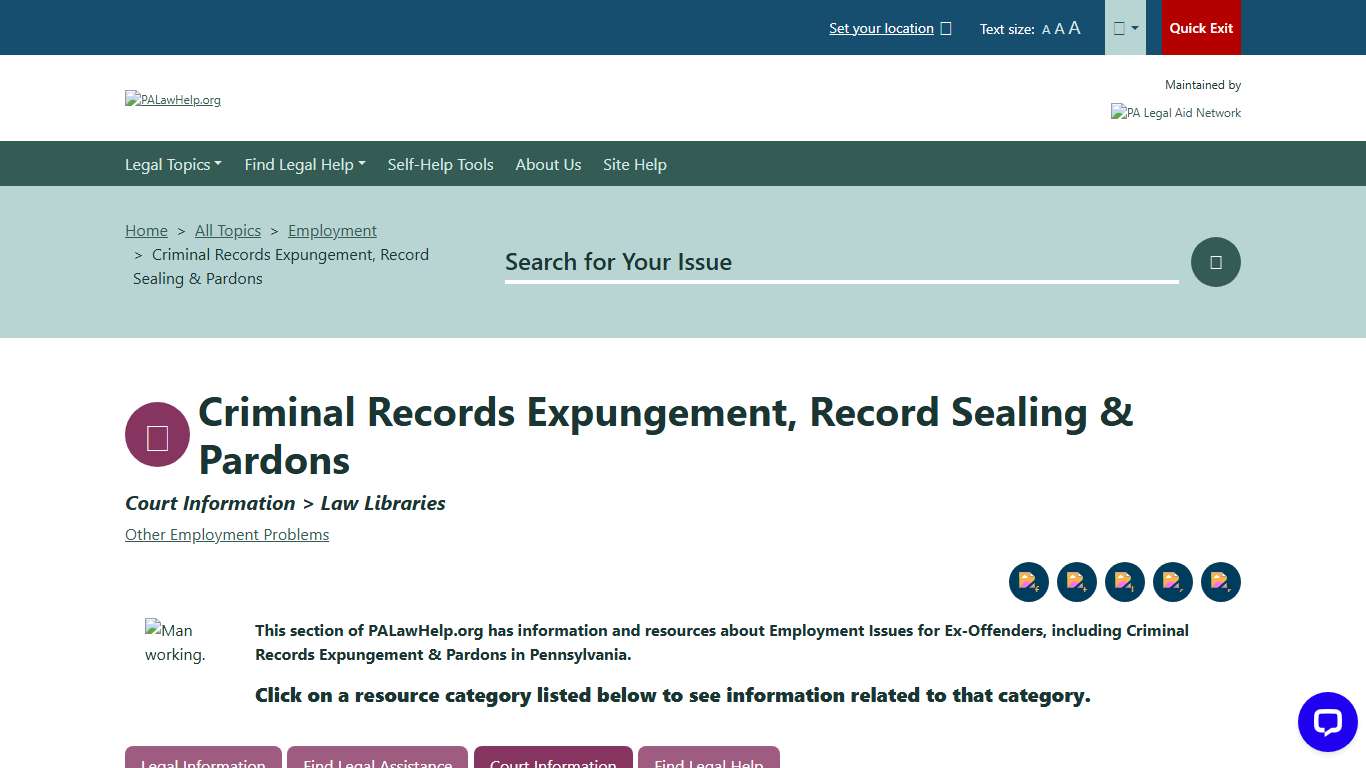Open the About Us menu item
This screenshot has width=1366, height=768.
click(548, 164)
